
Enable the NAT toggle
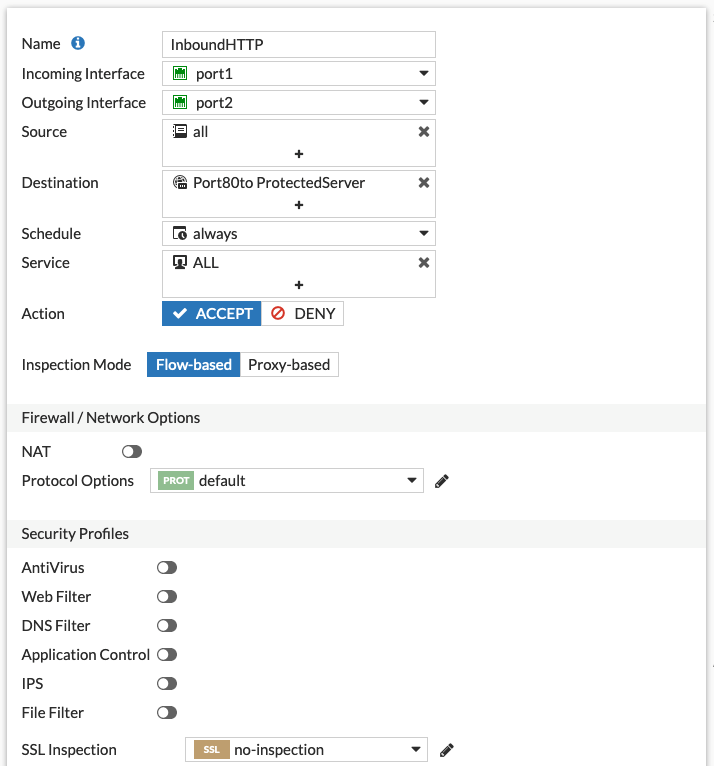[x=131, y=452]
